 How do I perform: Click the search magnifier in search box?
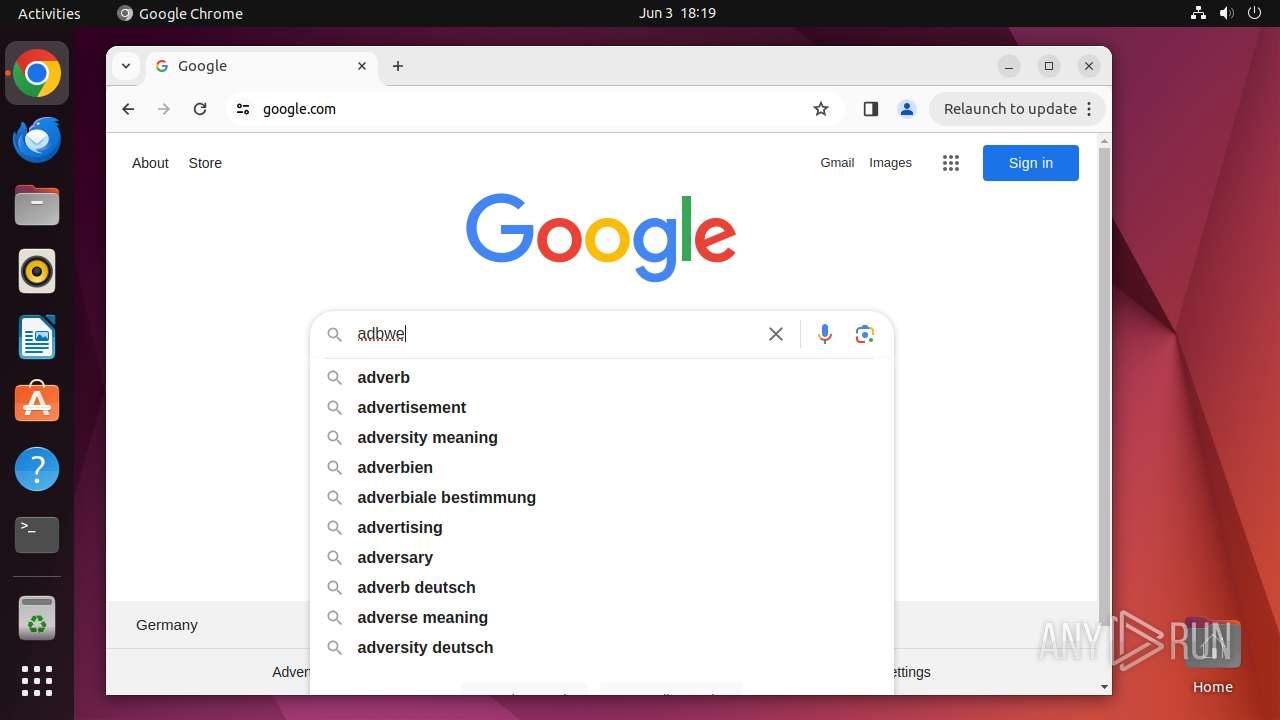335,334
